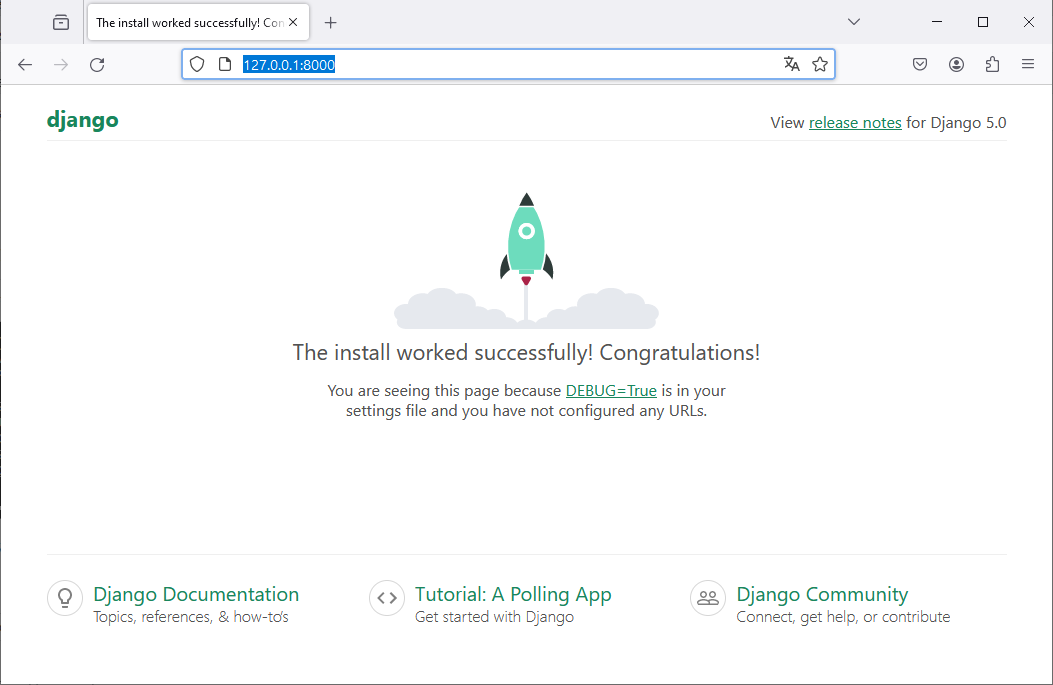Image resolution: width=1053 pixels, height=685 pixels.
Task: Click the address bar showing 127.0.0.1:8000
Action: (x=500, y=65)
